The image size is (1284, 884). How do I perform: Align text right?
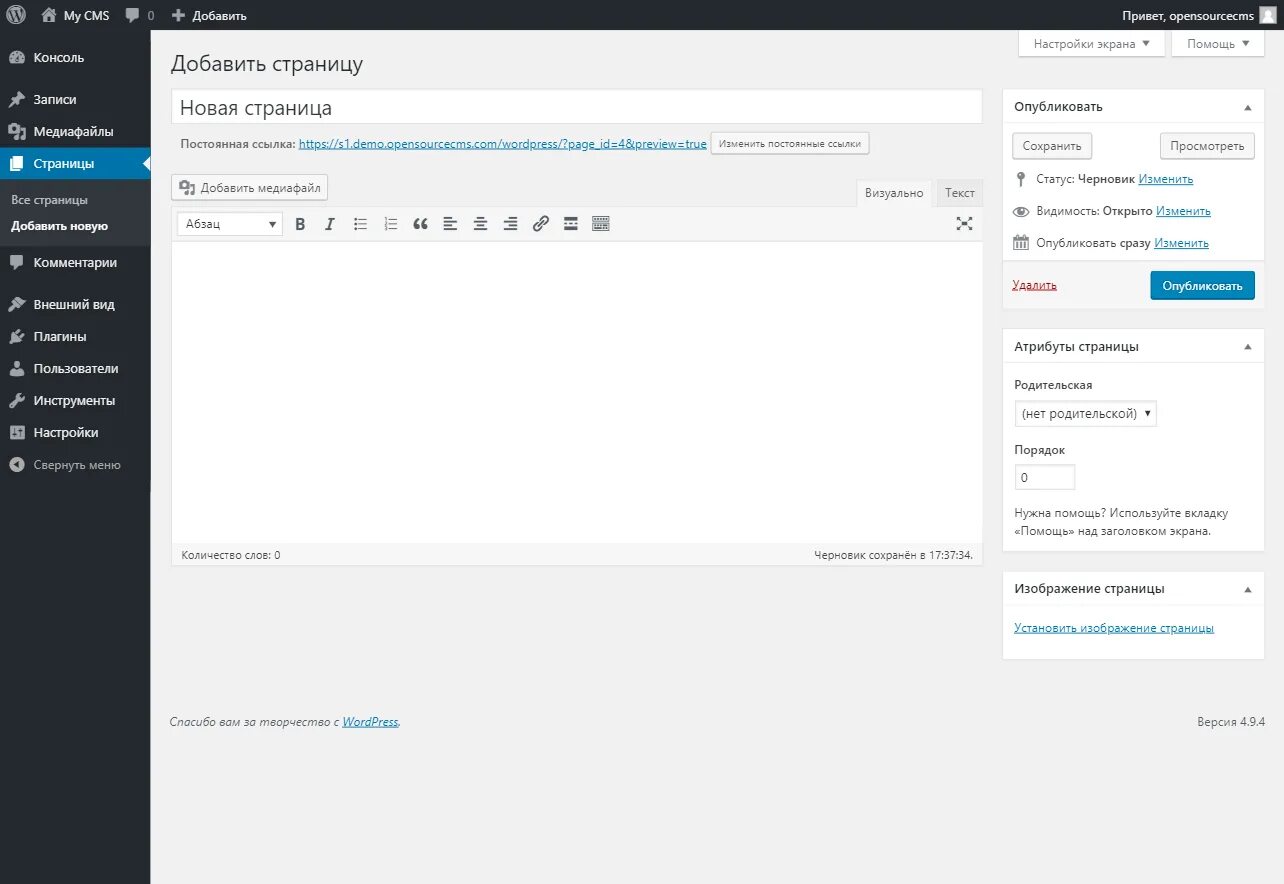[510, 224]
